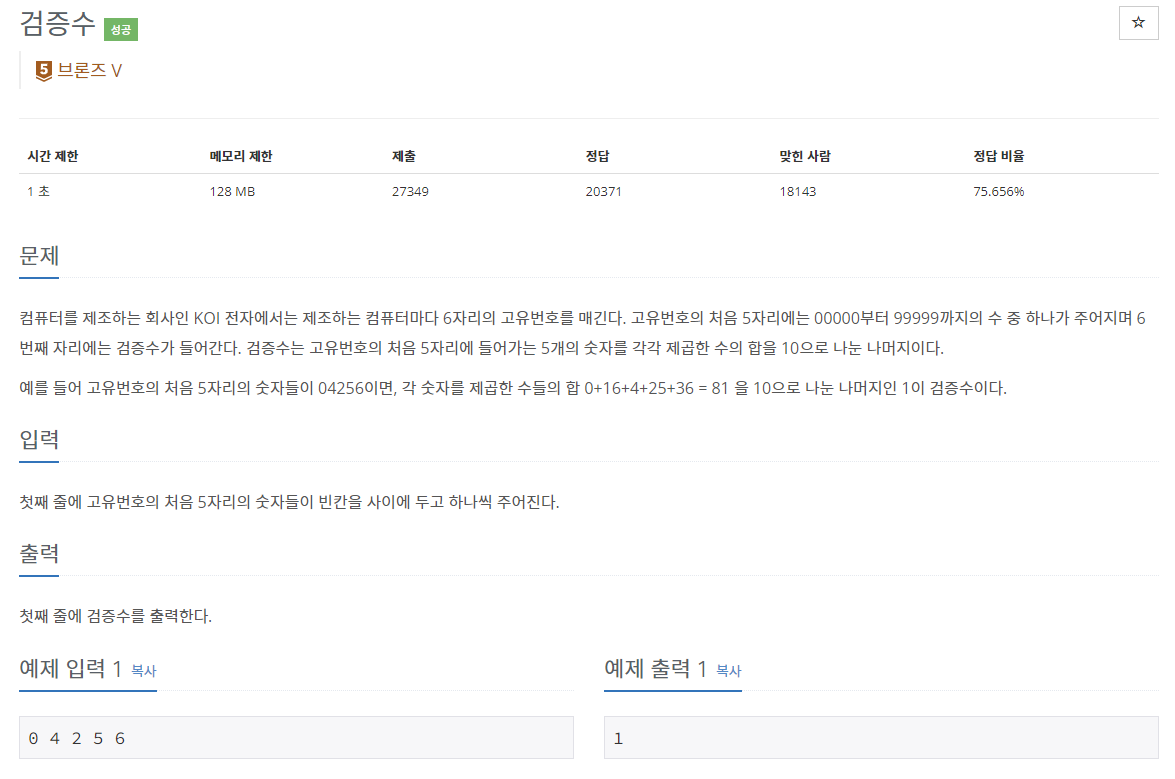This screenshot has height=779, width=1175.
Task: Click the green 성공 status badge
Action: click(121, 29)
